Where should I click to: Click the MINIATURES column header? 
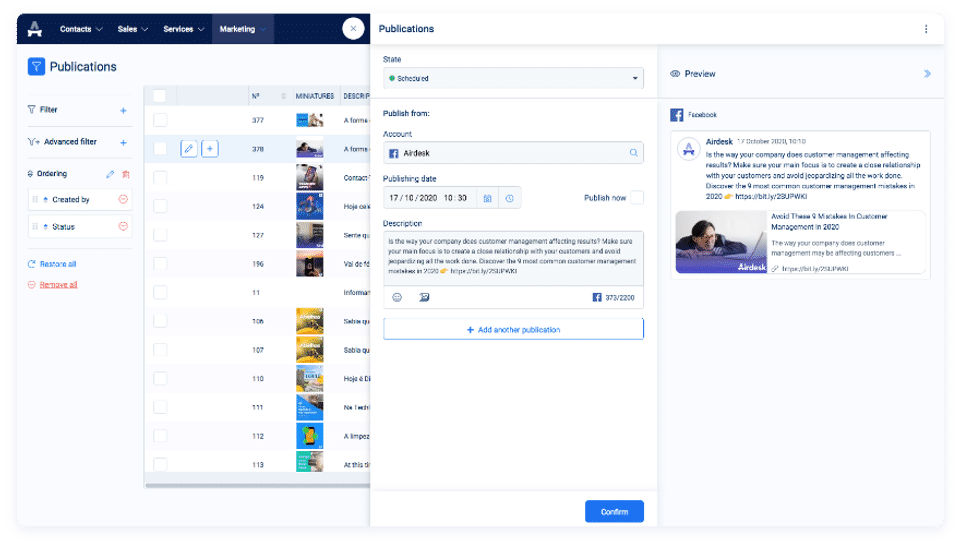(315, 96)
